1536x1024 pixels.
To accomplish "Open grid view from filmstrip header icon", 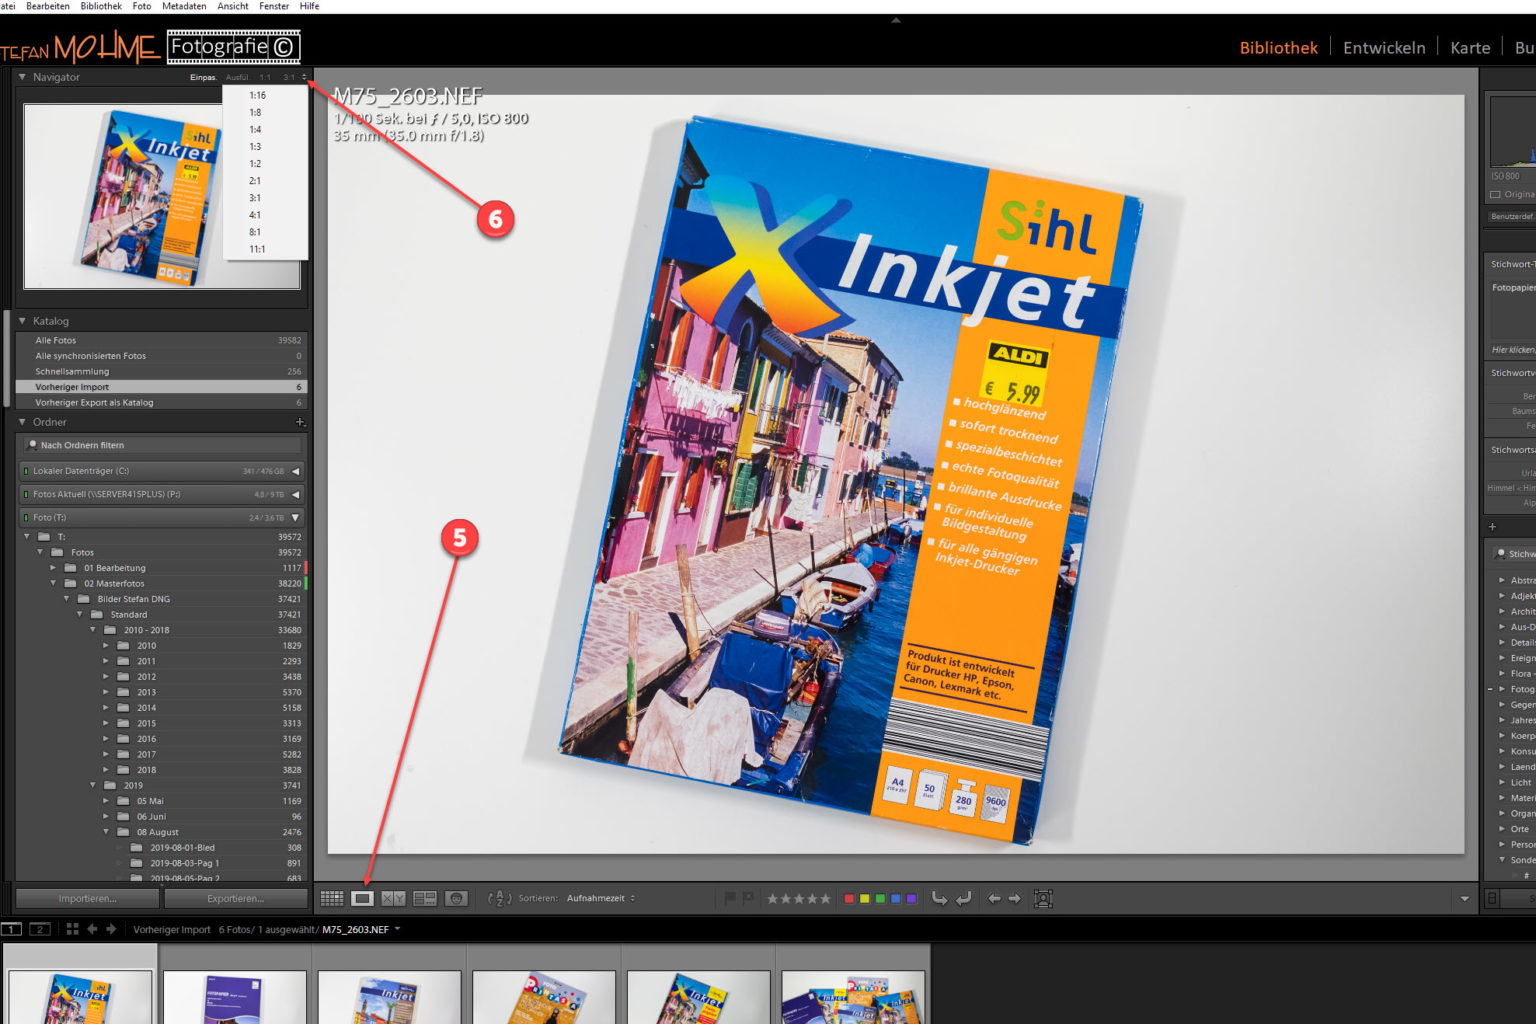I will tap(72, 929).
